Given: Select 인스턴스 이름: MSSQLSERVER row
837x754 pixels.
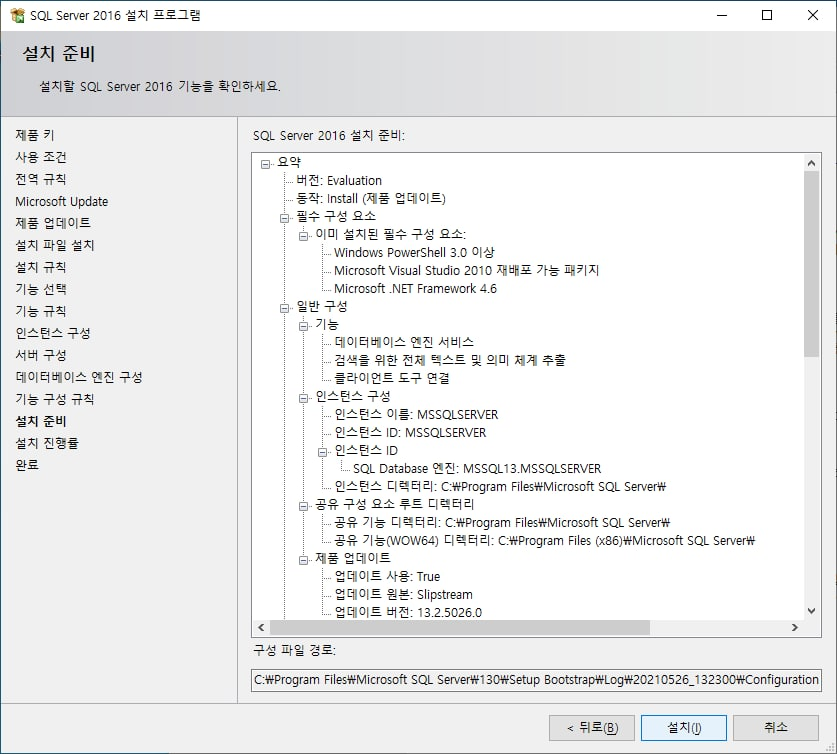Looking at the screenshot, I should (416, 415).
